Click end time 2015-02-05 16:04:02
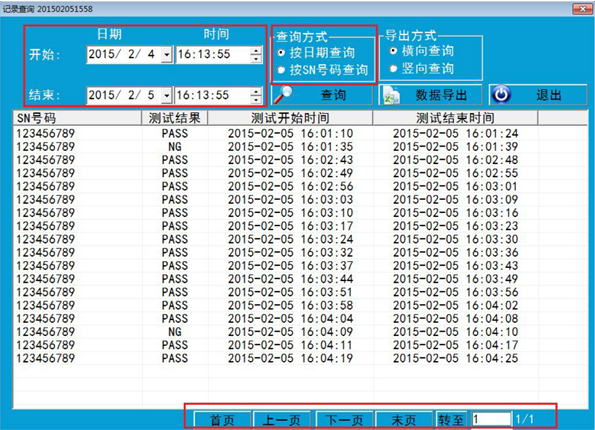595x430 pixels. click(455, 305)
